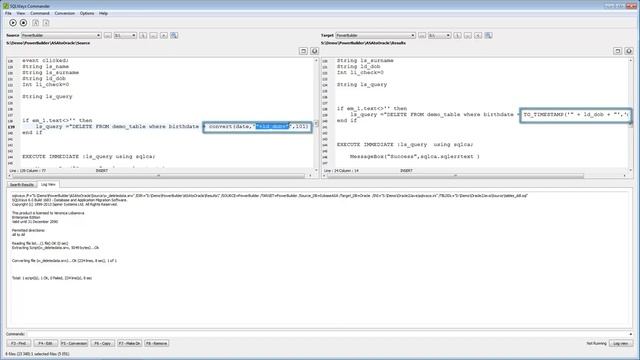Open the target drive selector dropdown
This screenshot has width=640, height=360.
(439, 36)
